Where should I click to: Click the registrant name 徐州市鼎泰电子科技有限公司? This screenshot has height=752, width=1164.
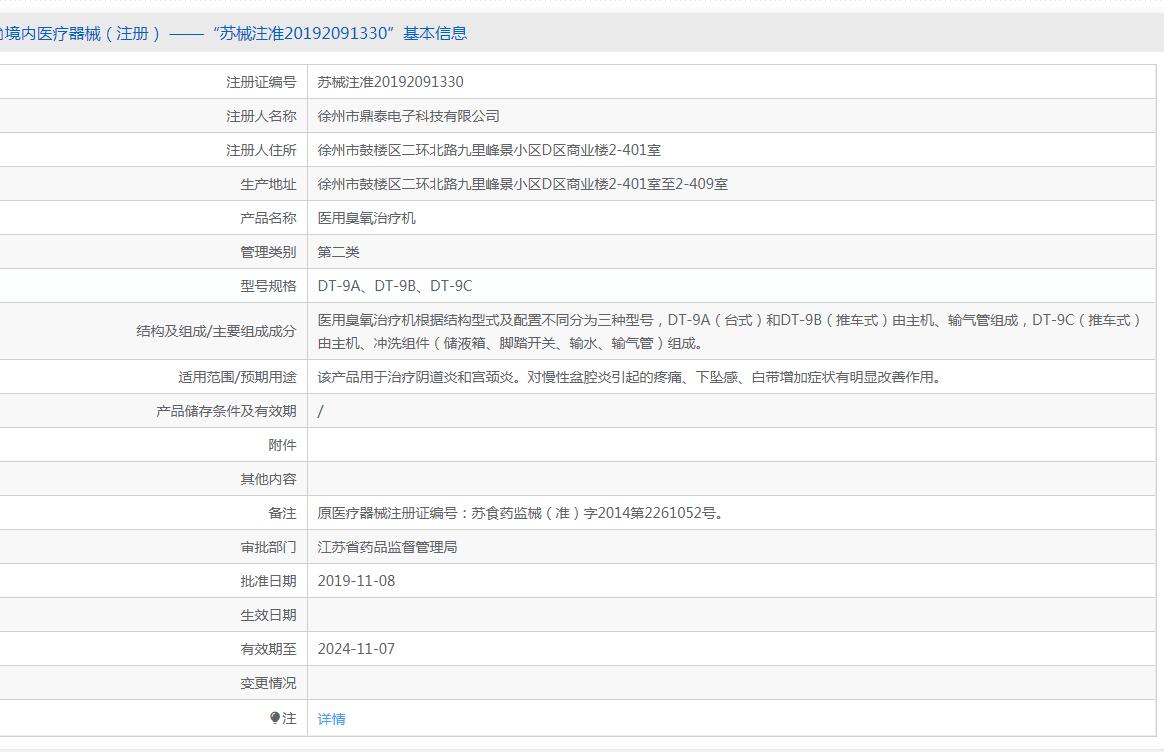pos(408,116)
